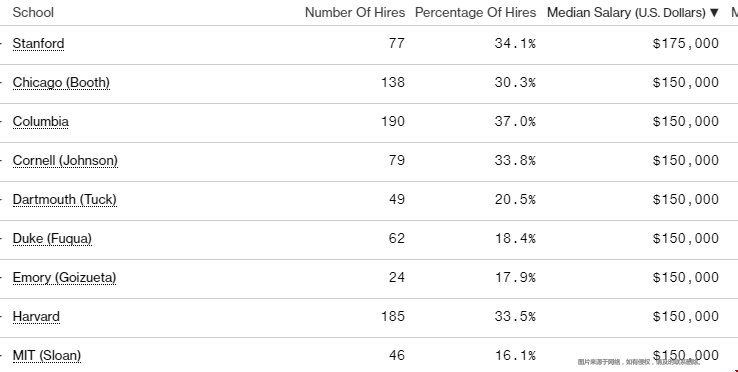Open the Chicago (Booth) link
Viewport: 738px width, 372px height.
click(x=61, y=82)
